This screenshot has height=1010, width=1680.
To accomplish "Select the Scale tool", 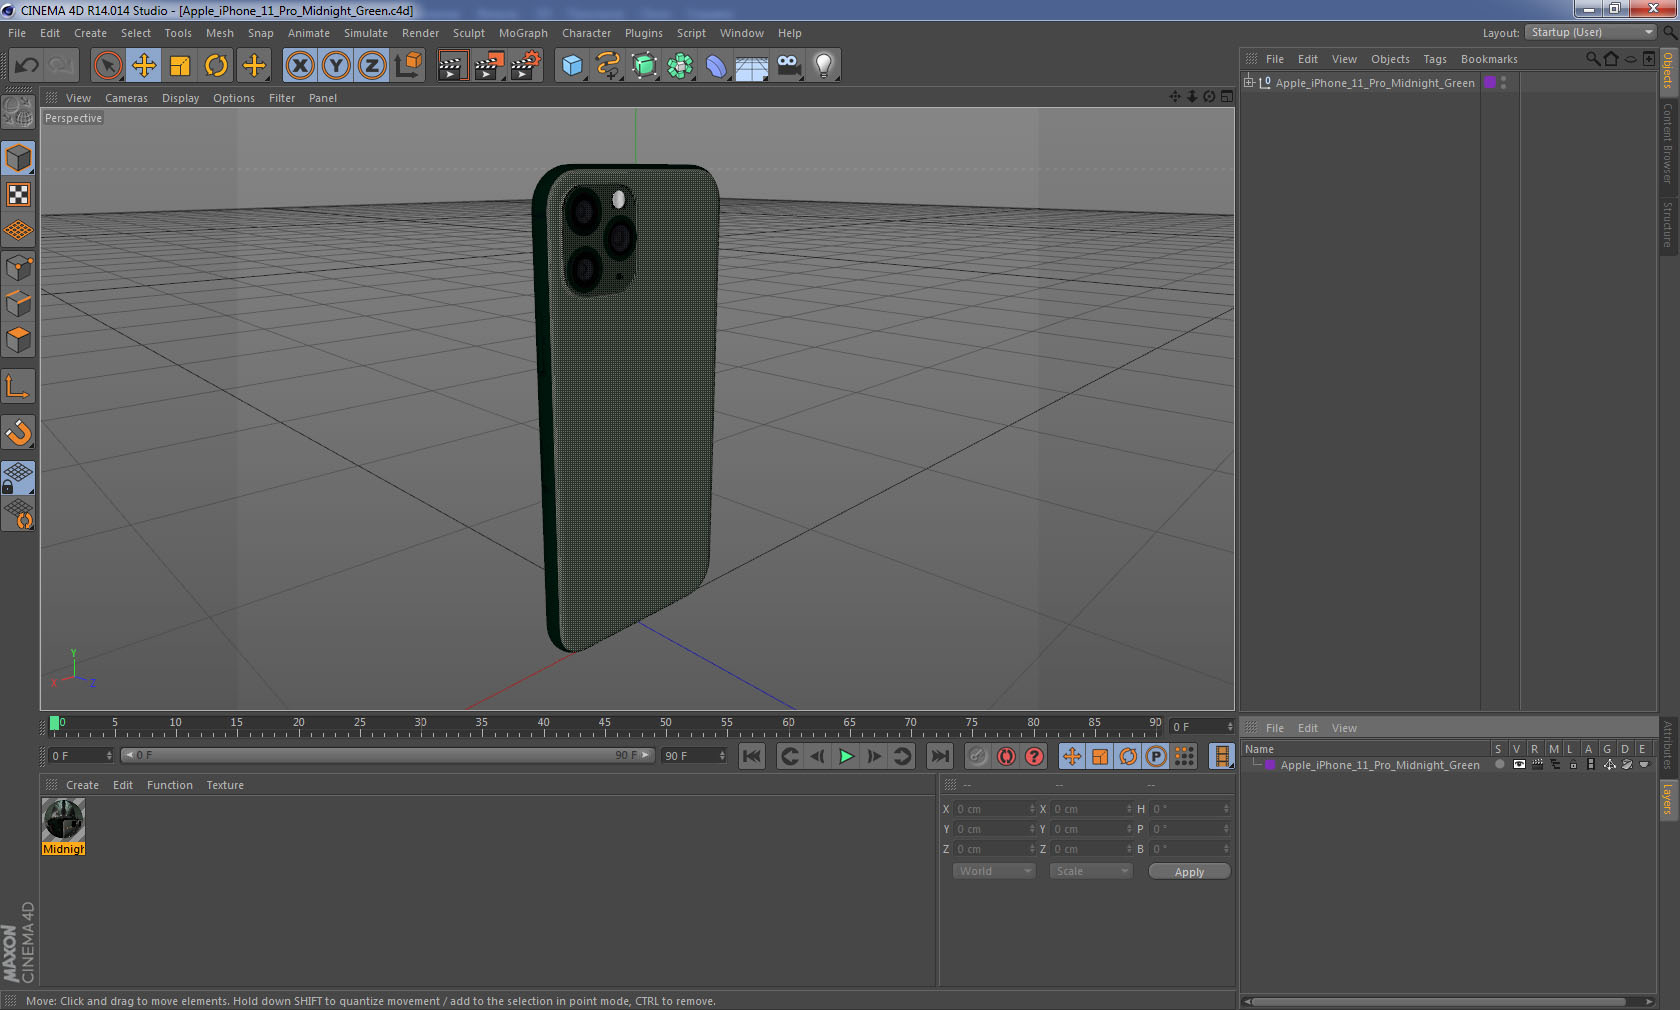I will (180, 66).
